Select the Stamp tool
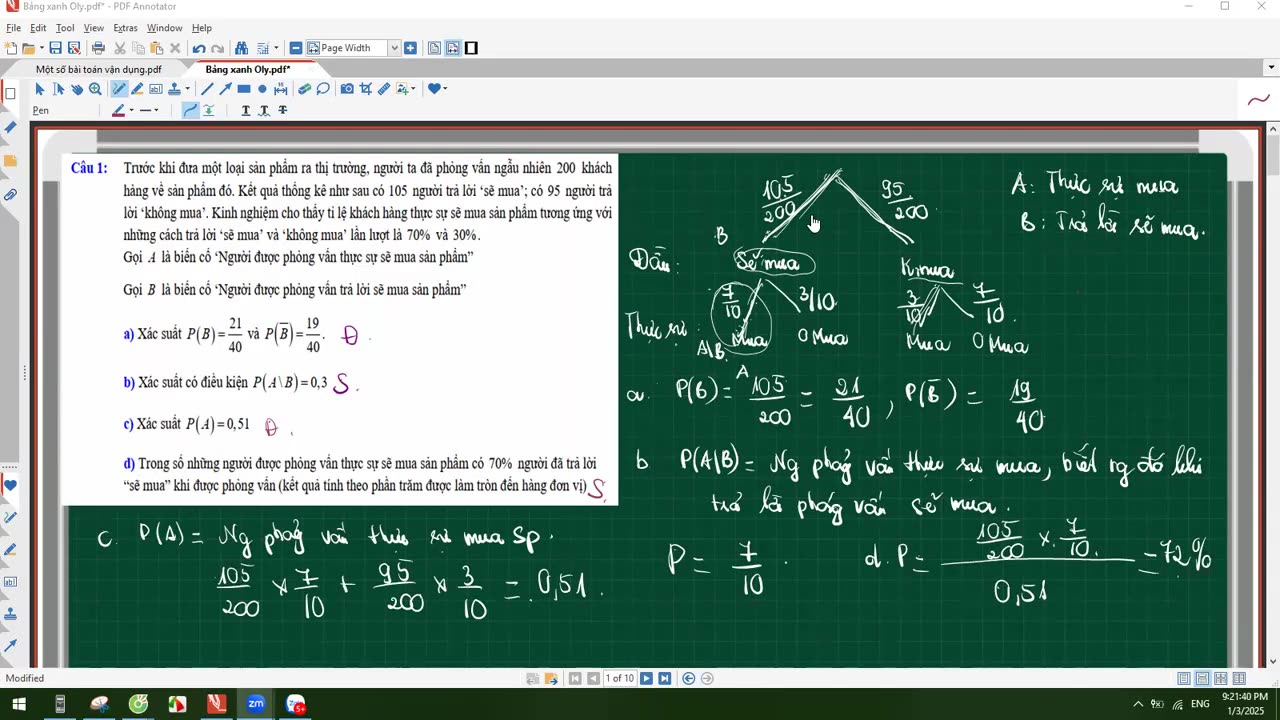The width and height of the screenshot is (1280, 720). (x=174, y=89)
